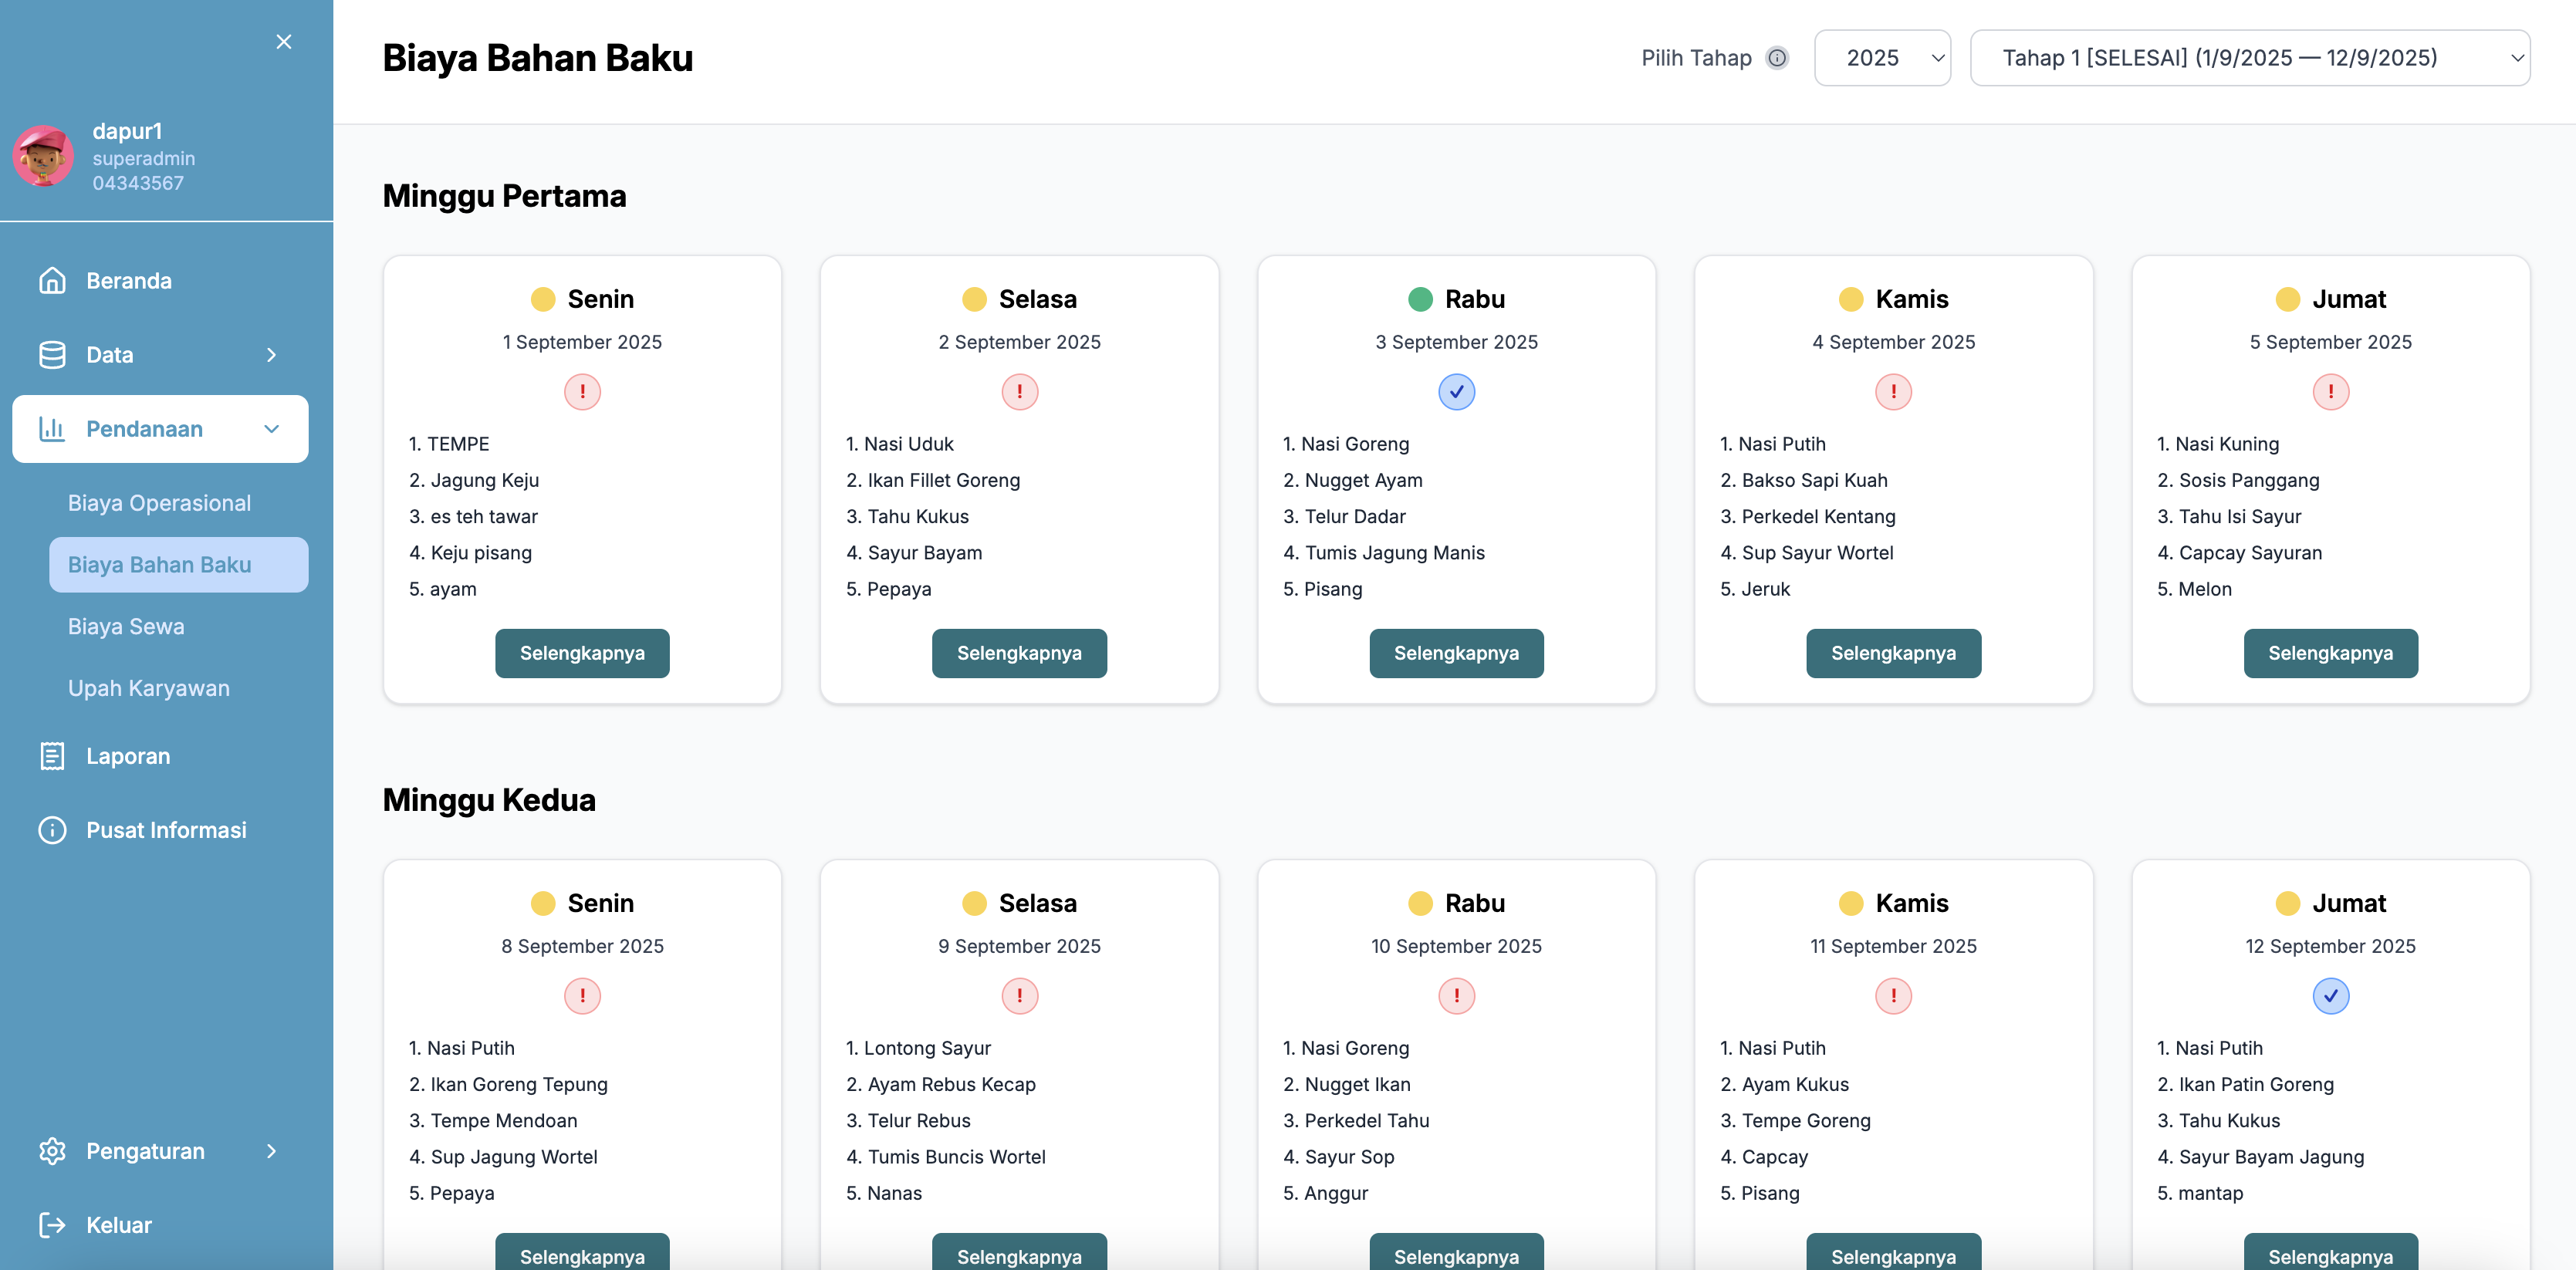Select Upah Karyawan in the sidebar
The width and height of the screenshot is (2576, 1270).
click(148, 688)
